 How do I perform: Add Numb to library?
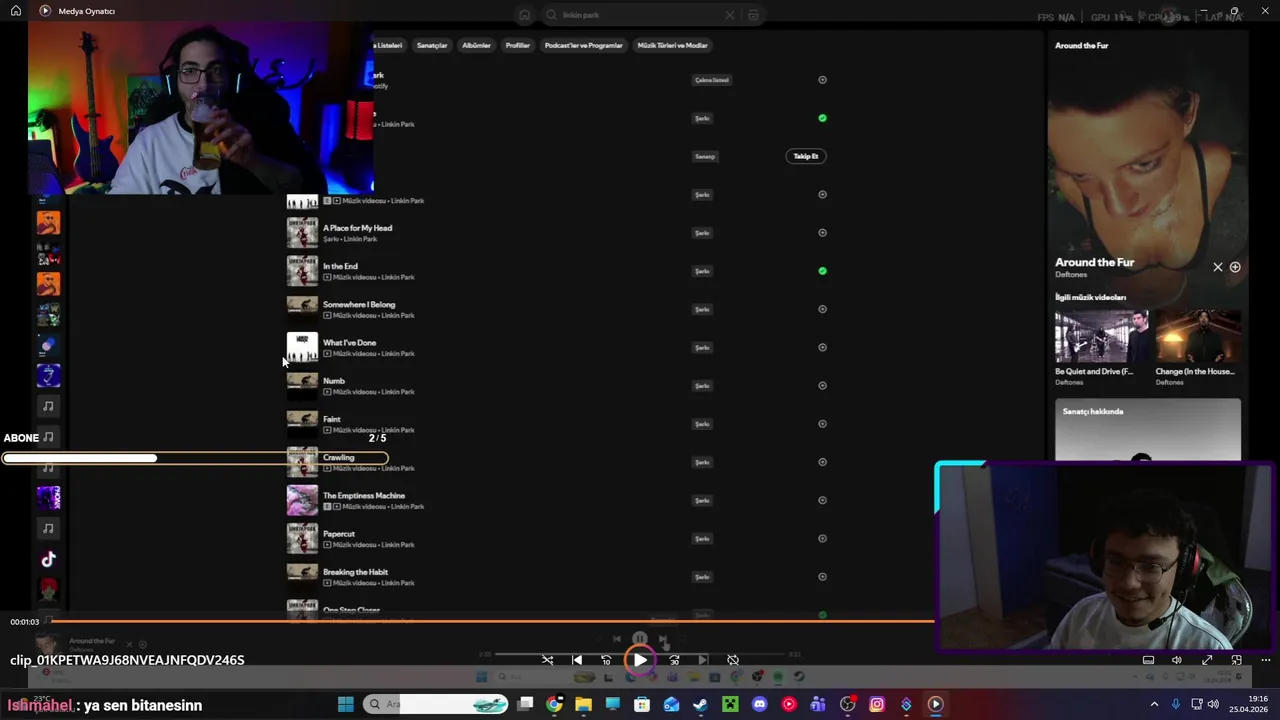point(823,386)
